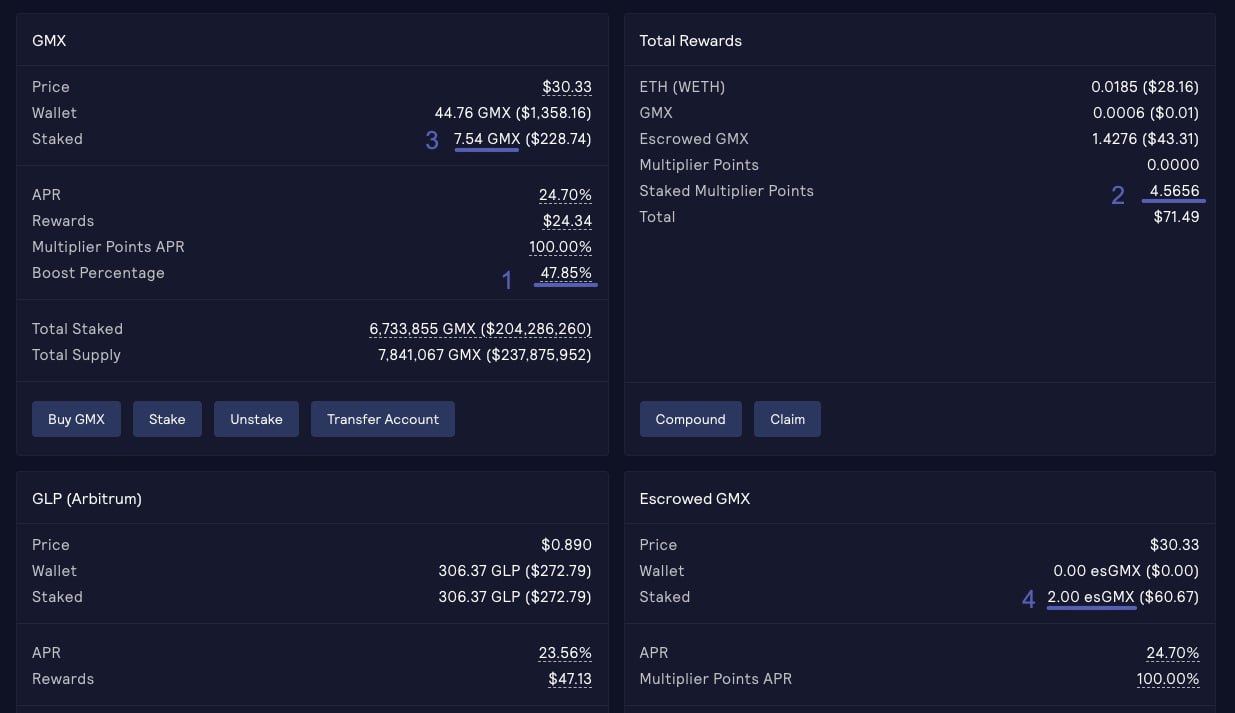Click the Total Supply 7,841,067 GMX value
Viewport: 1235px width, 713px height.
484,355
